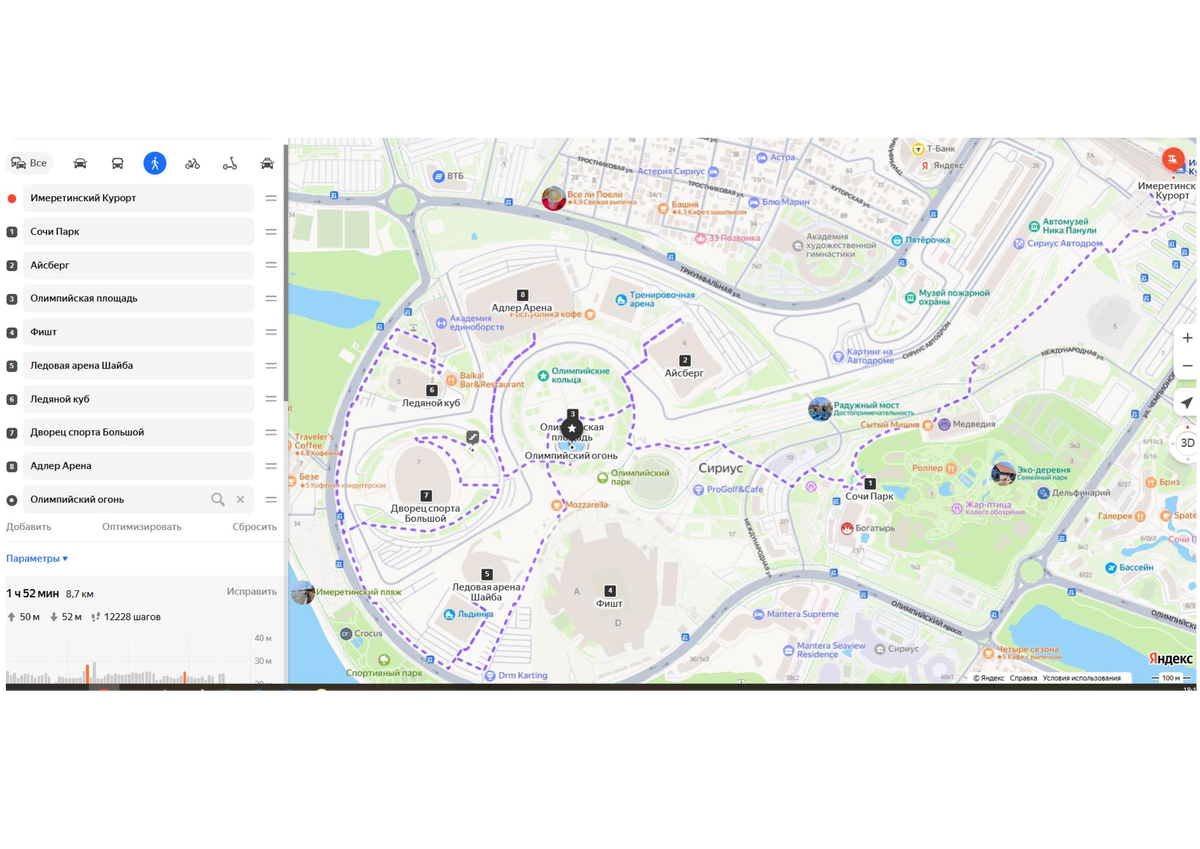Click the Дельфинарий map icon
The image size is (1200, 849).
pyautogui.click(x=1044, y=493)
